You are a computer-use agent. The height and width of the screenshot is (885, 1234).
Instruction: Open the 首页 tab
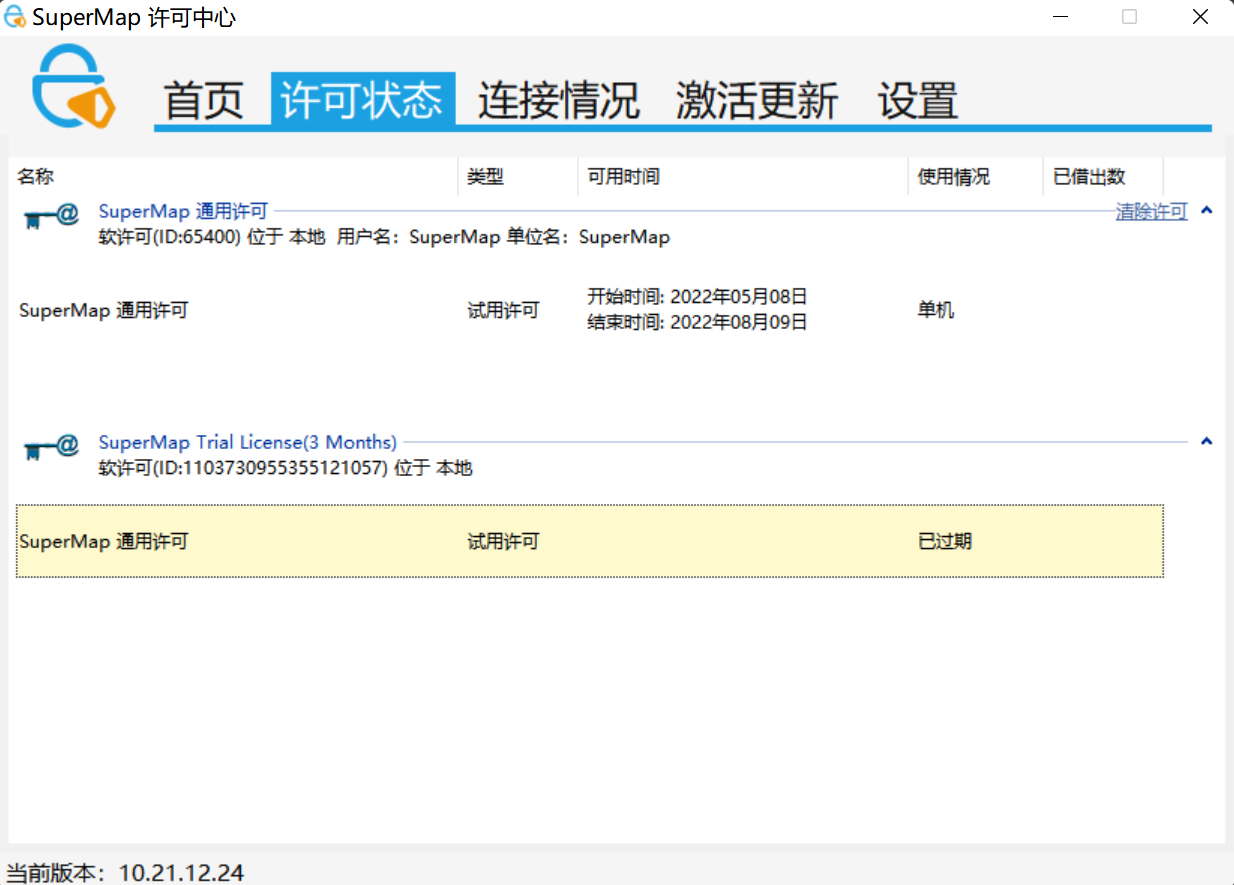coord(204,100)
